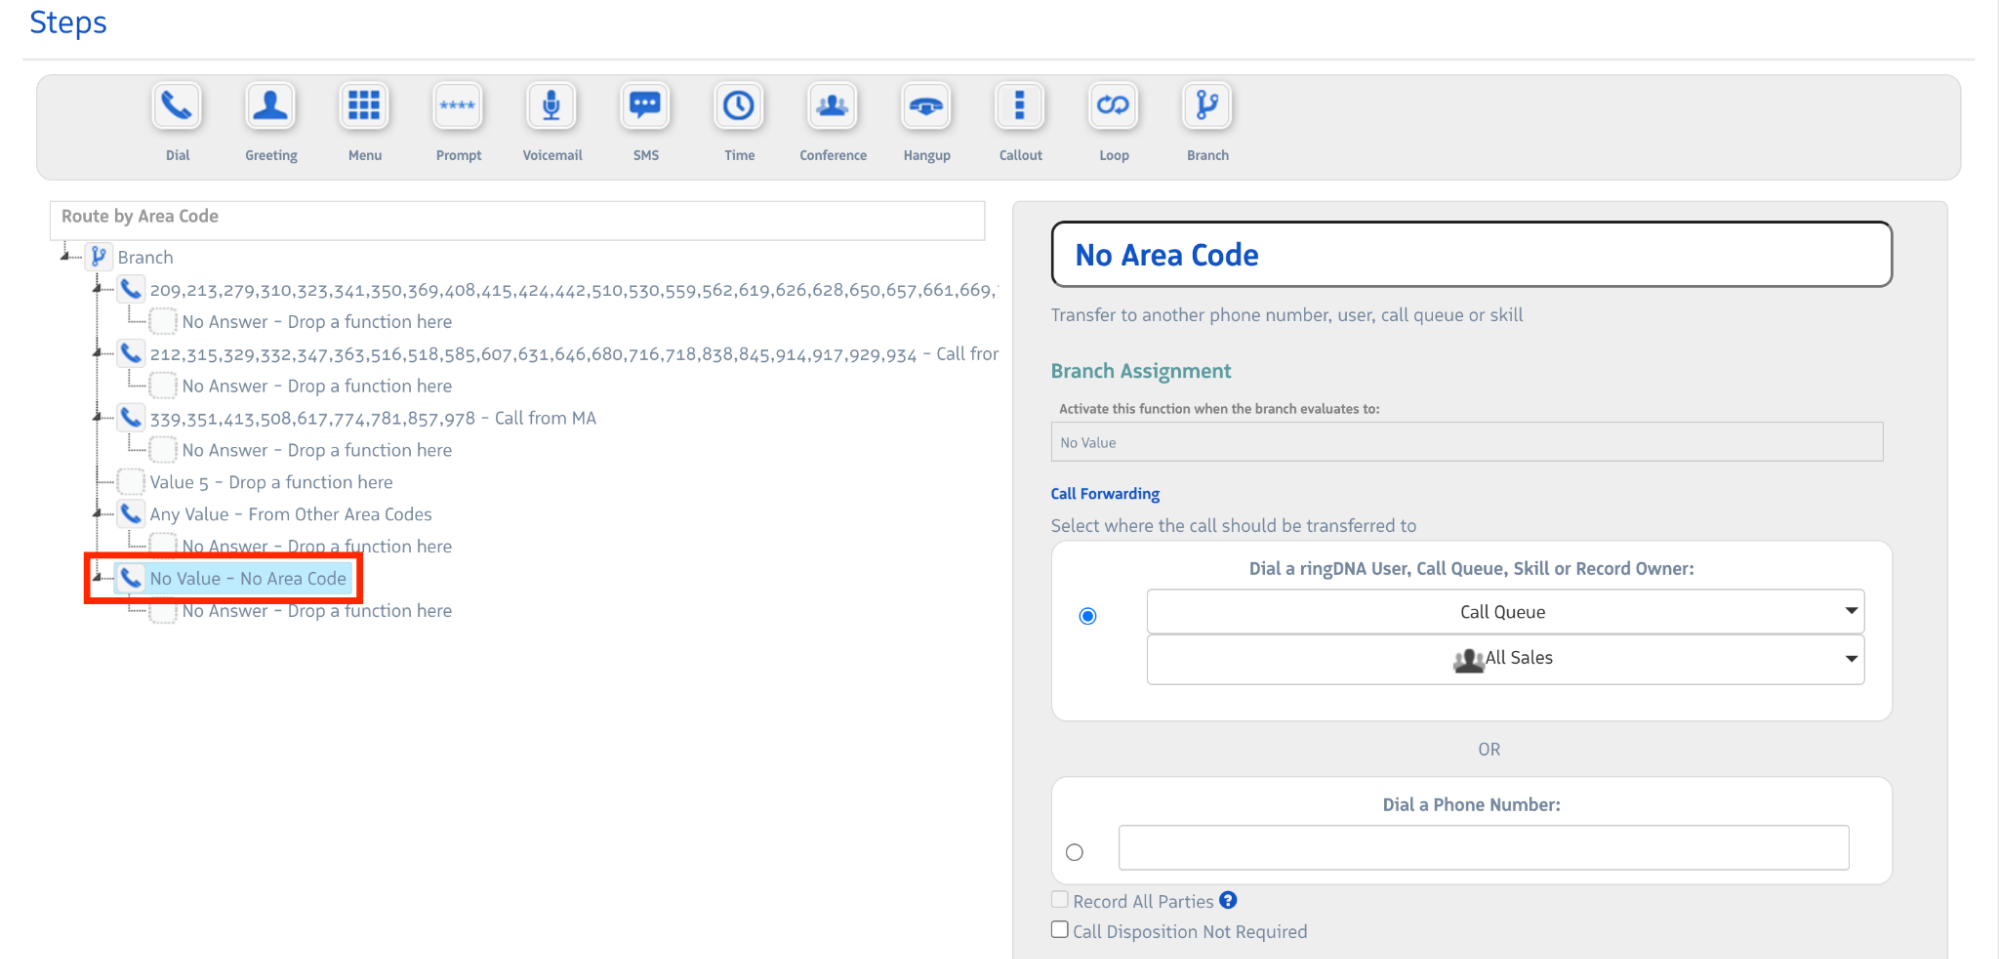This screenshot has width=1999, height=959.
Task: Click the Time clock icon
Action: tap(739, 107)
